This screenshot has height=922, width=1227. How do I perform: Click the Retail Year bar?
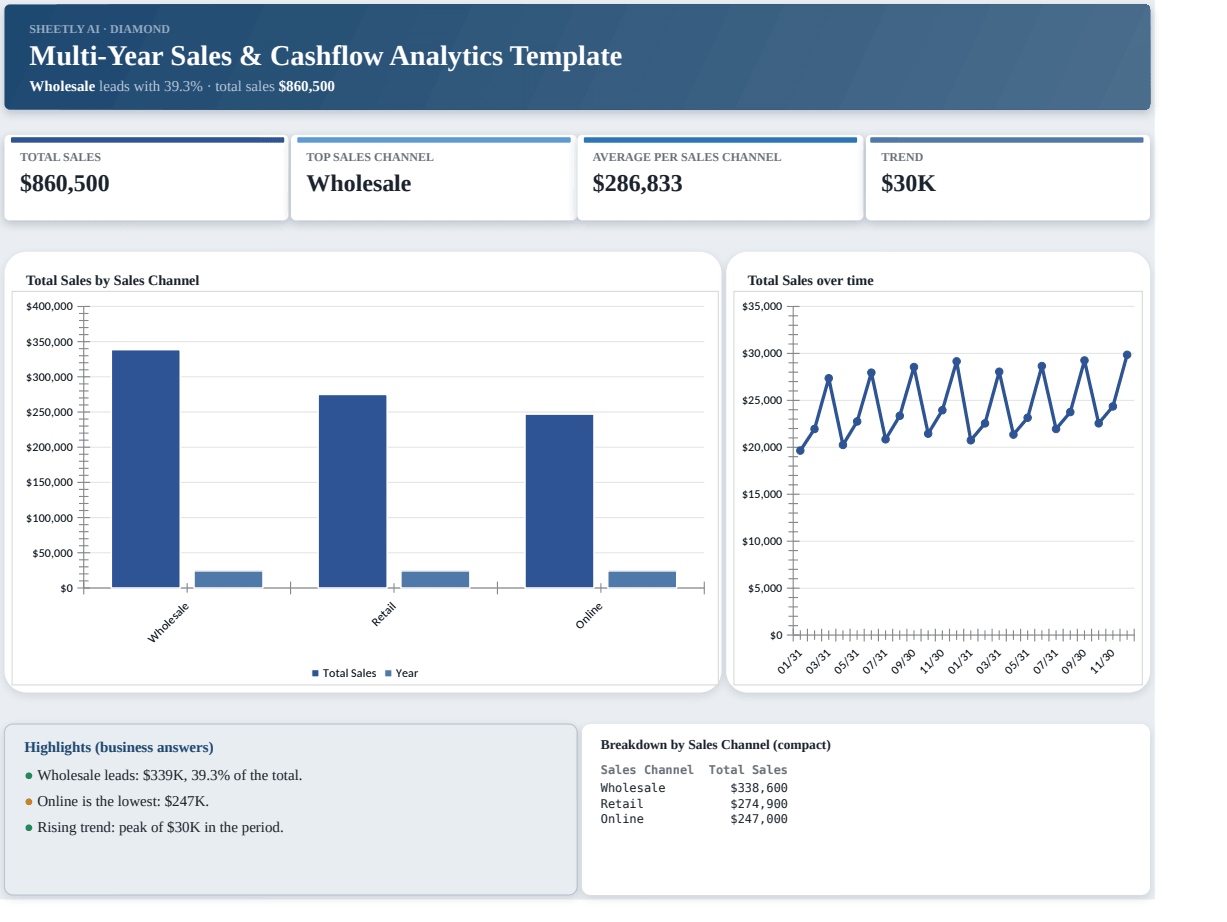pos(435,579)
